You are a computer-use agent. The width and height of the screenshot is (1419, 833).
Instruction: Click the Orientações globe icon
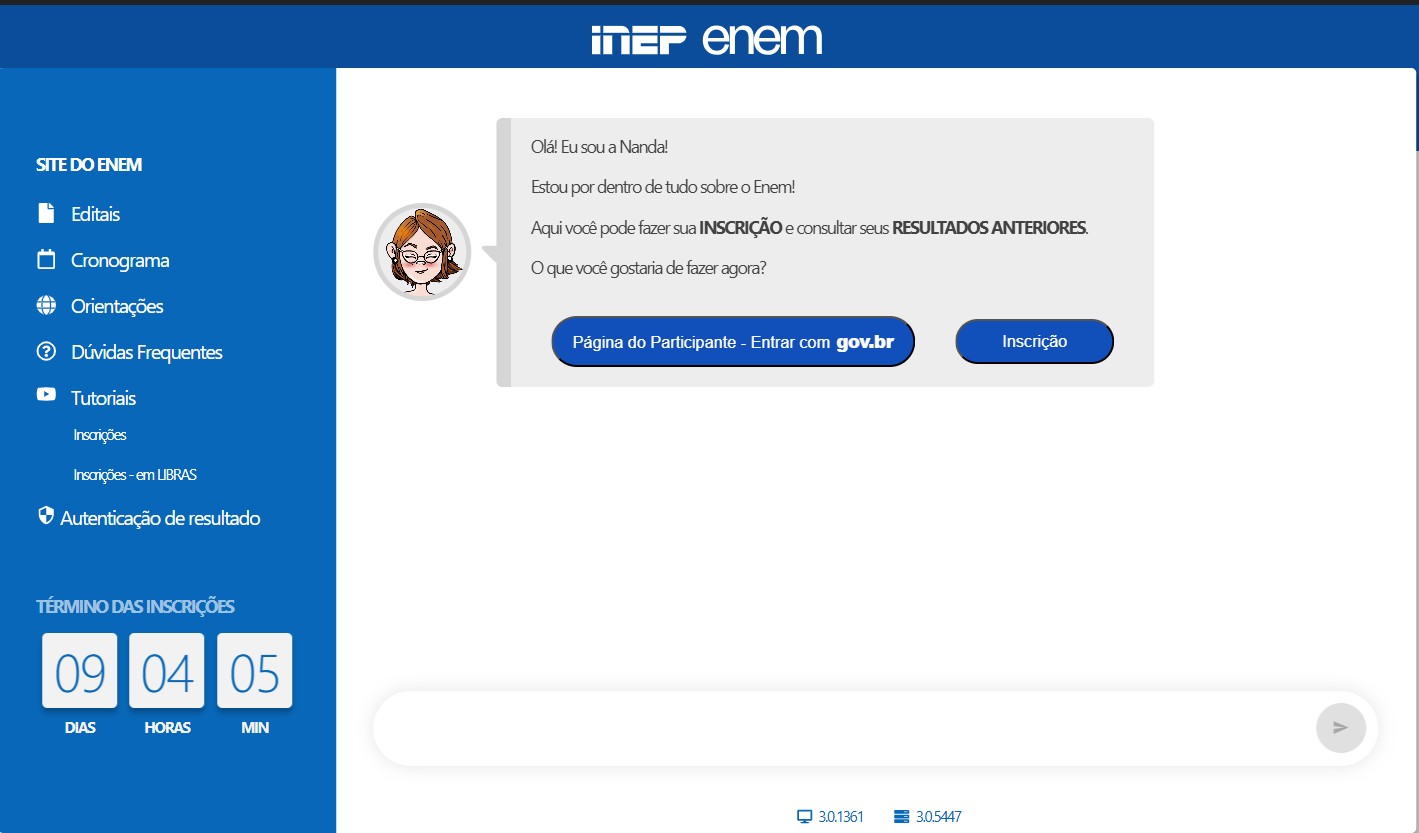(46, 305)
